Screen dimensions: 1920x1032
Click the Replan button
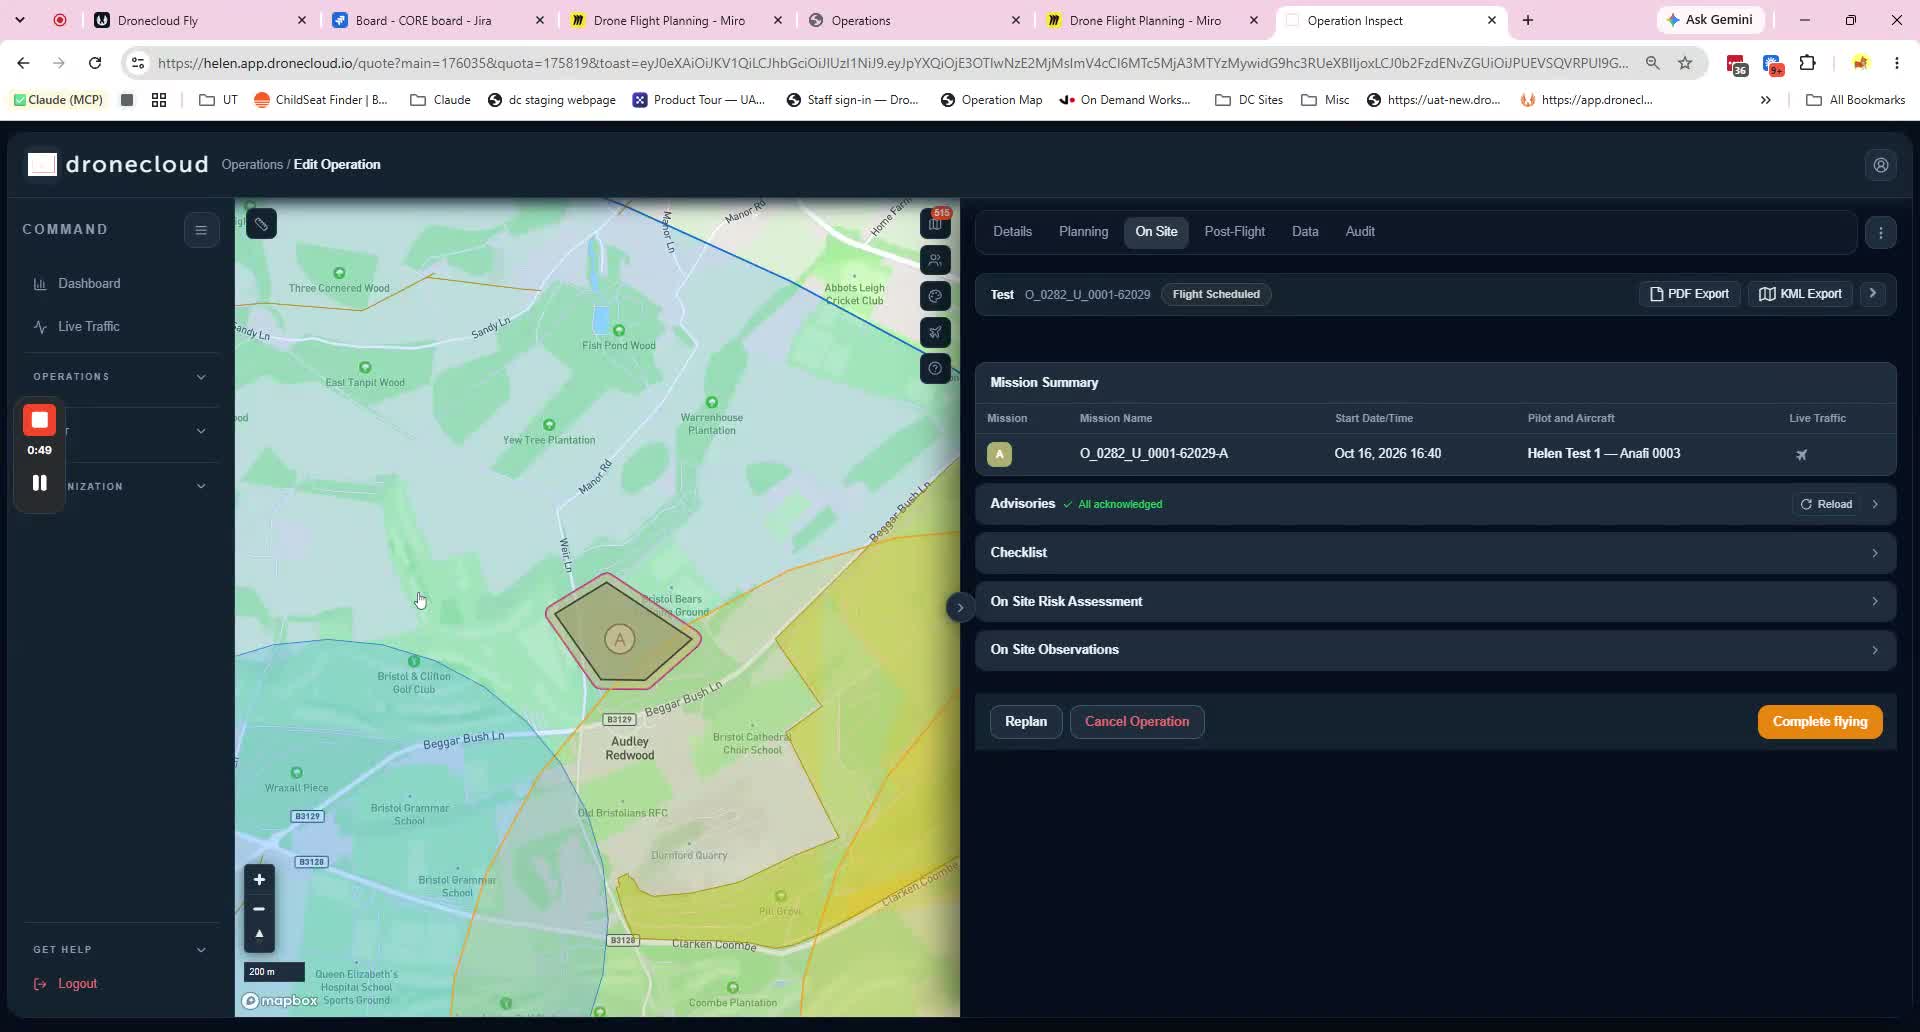click(x=1026, y=722)
